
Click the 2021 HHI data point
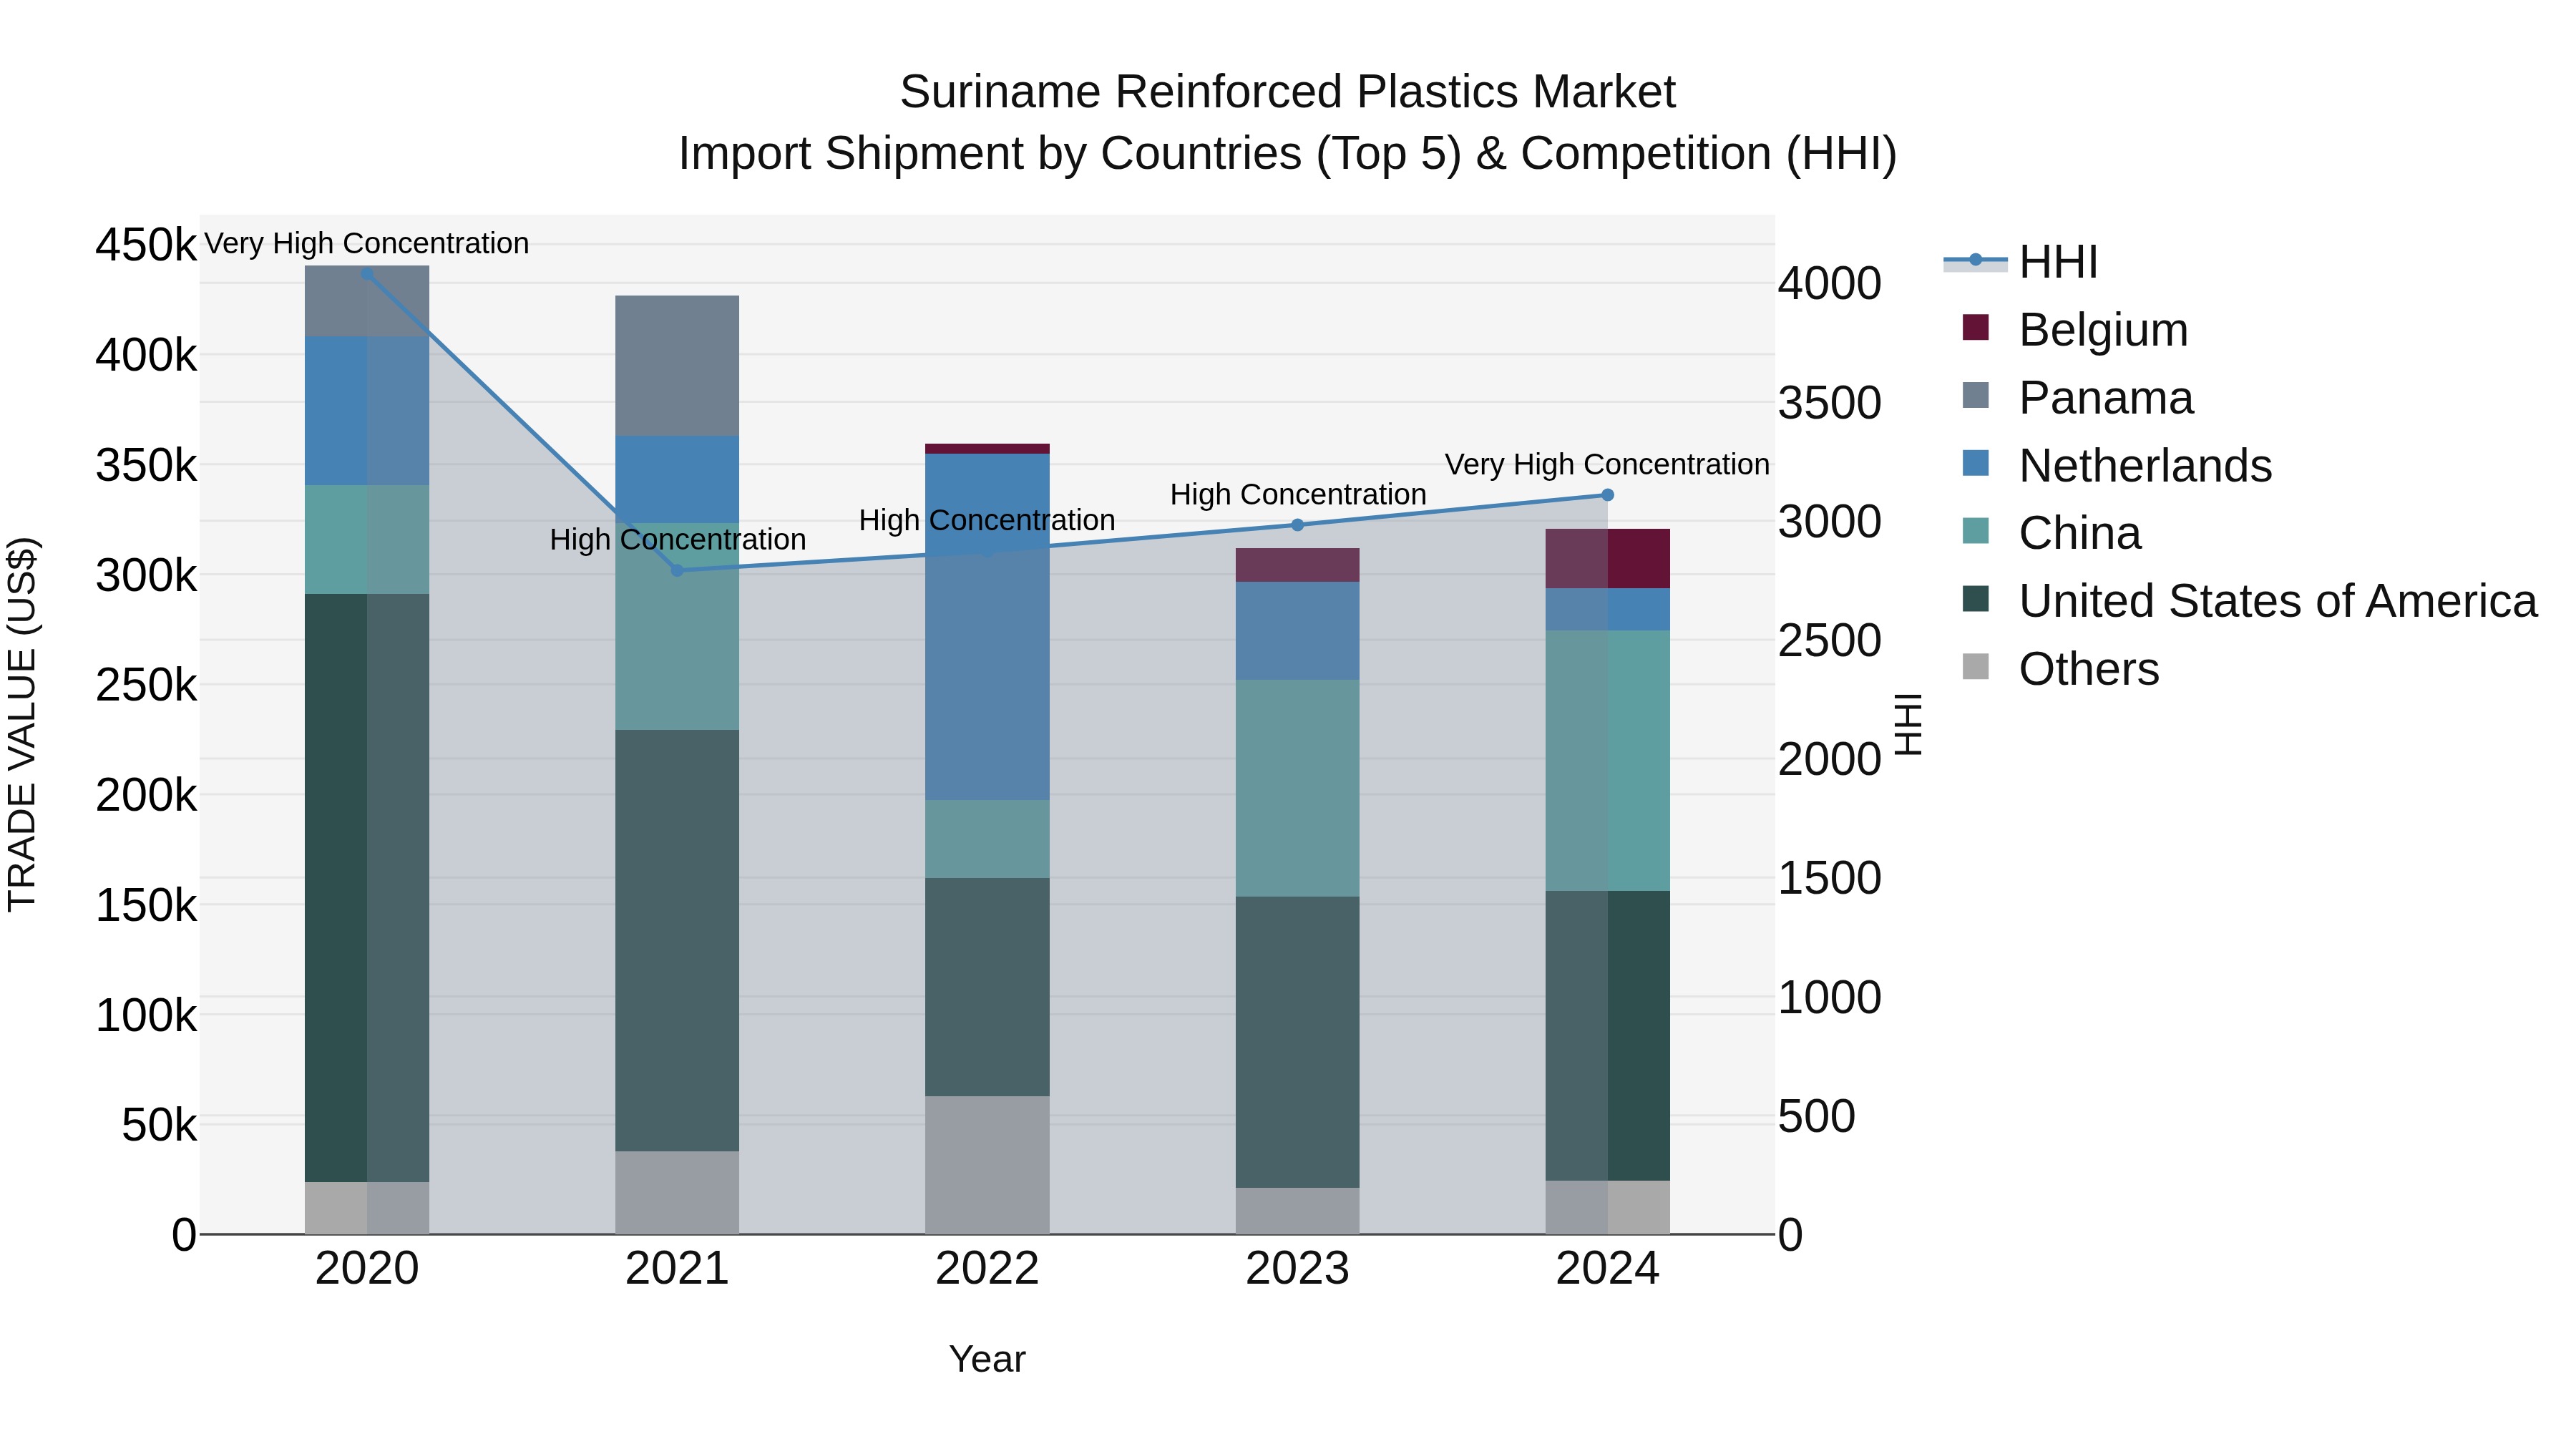[x=677, y=570]
